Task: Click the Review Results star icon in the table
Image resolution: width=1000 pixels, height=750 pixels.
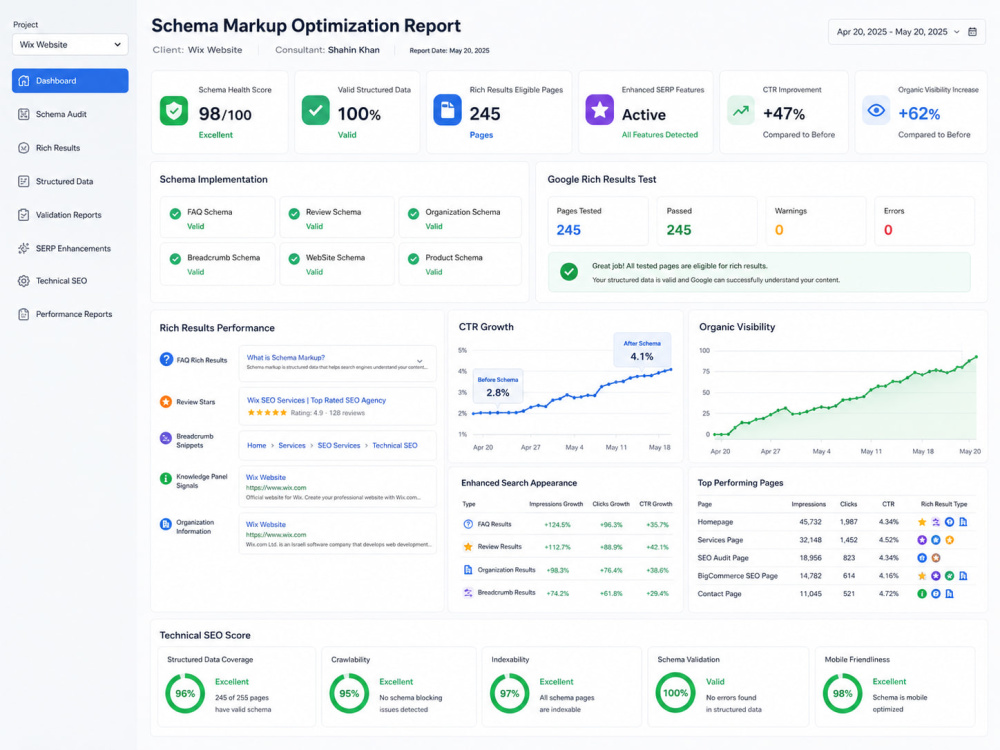Action: click(x=468, y=547)
